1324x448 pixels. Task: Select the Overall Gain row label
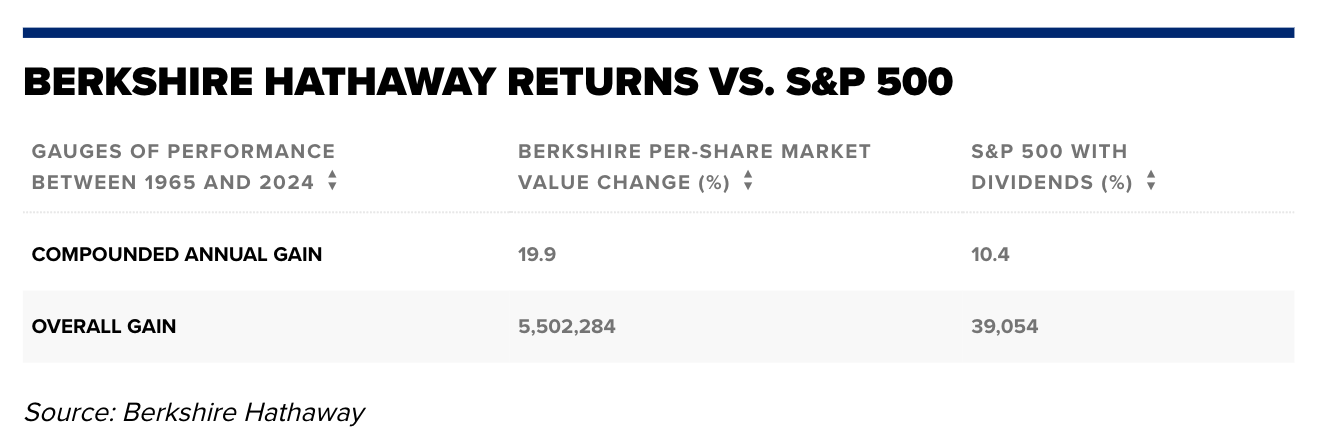pyautogui.click(x=104, y=326)
